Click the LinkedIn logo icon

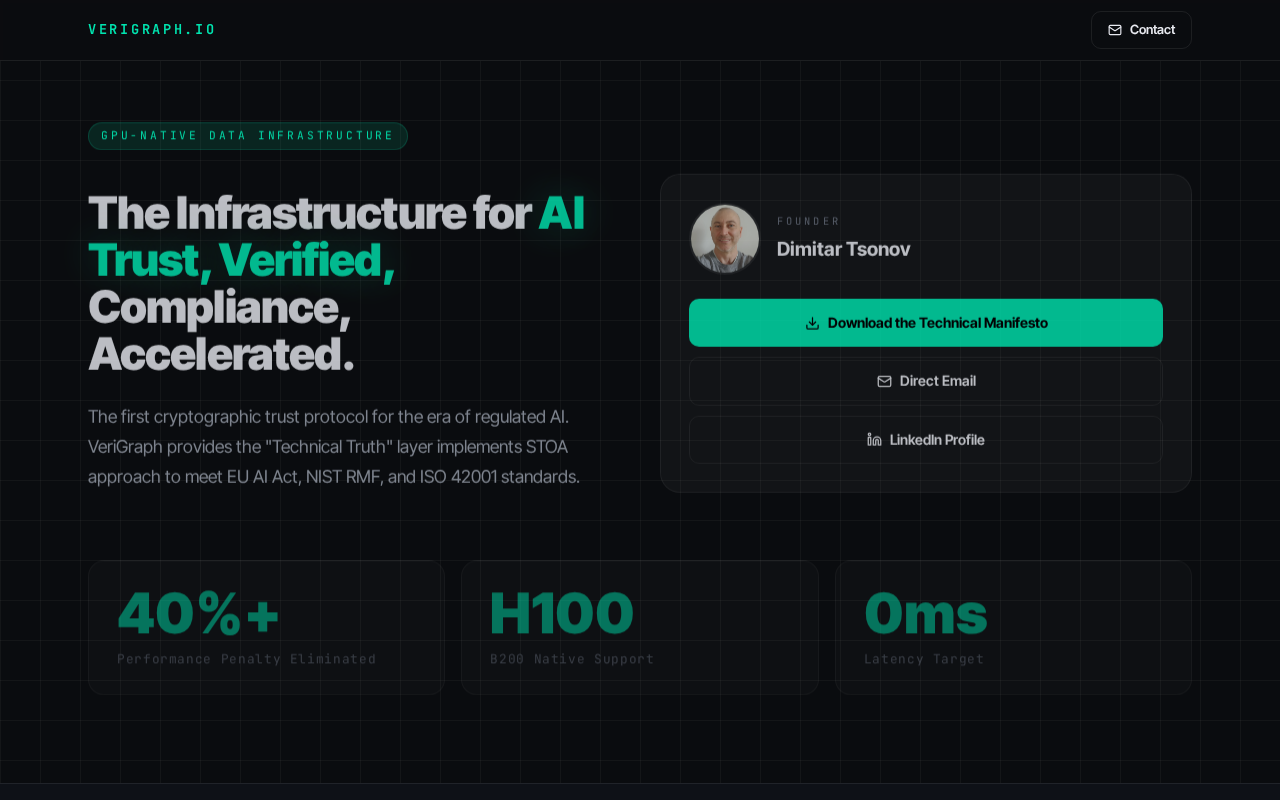874,440
